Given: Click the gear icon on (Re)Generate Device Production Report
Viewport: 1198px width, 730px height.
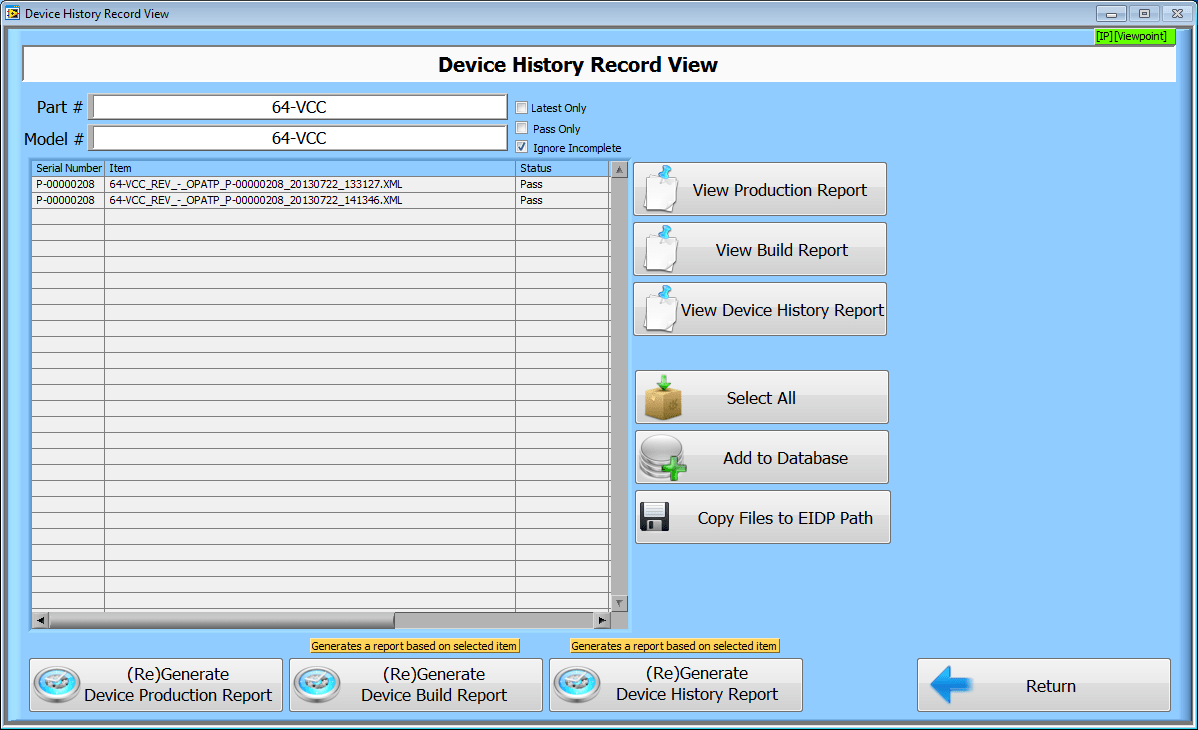Looking at the screenshot, I should (x=57, y=684).
